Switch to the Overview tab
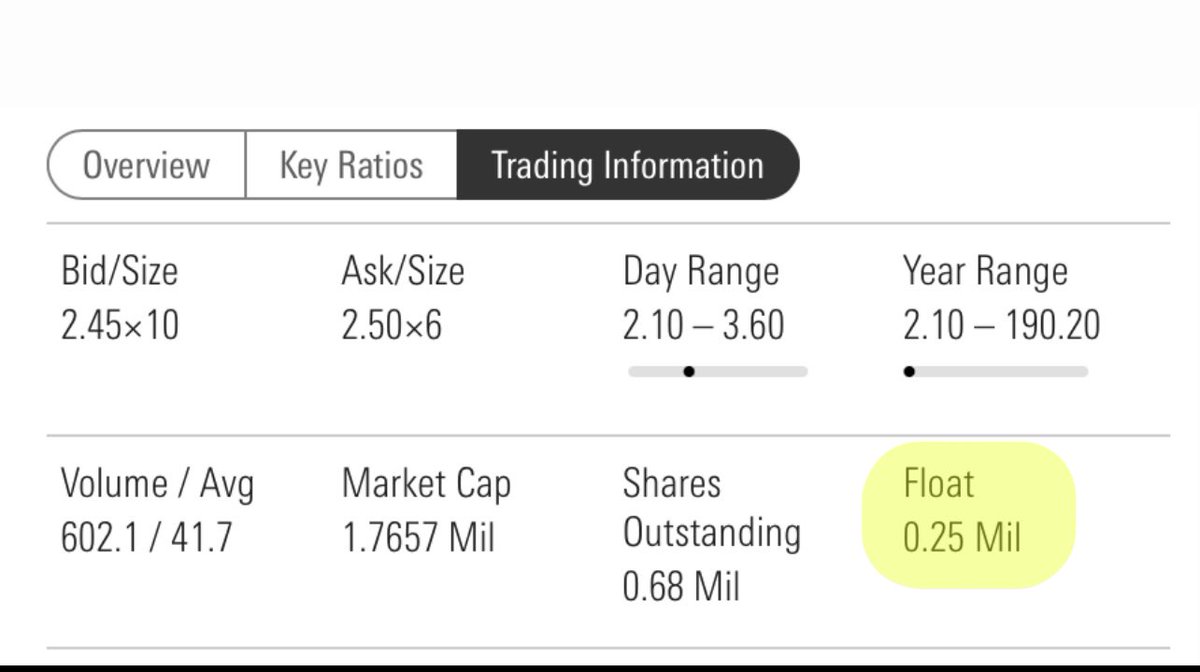 point(146,165)
